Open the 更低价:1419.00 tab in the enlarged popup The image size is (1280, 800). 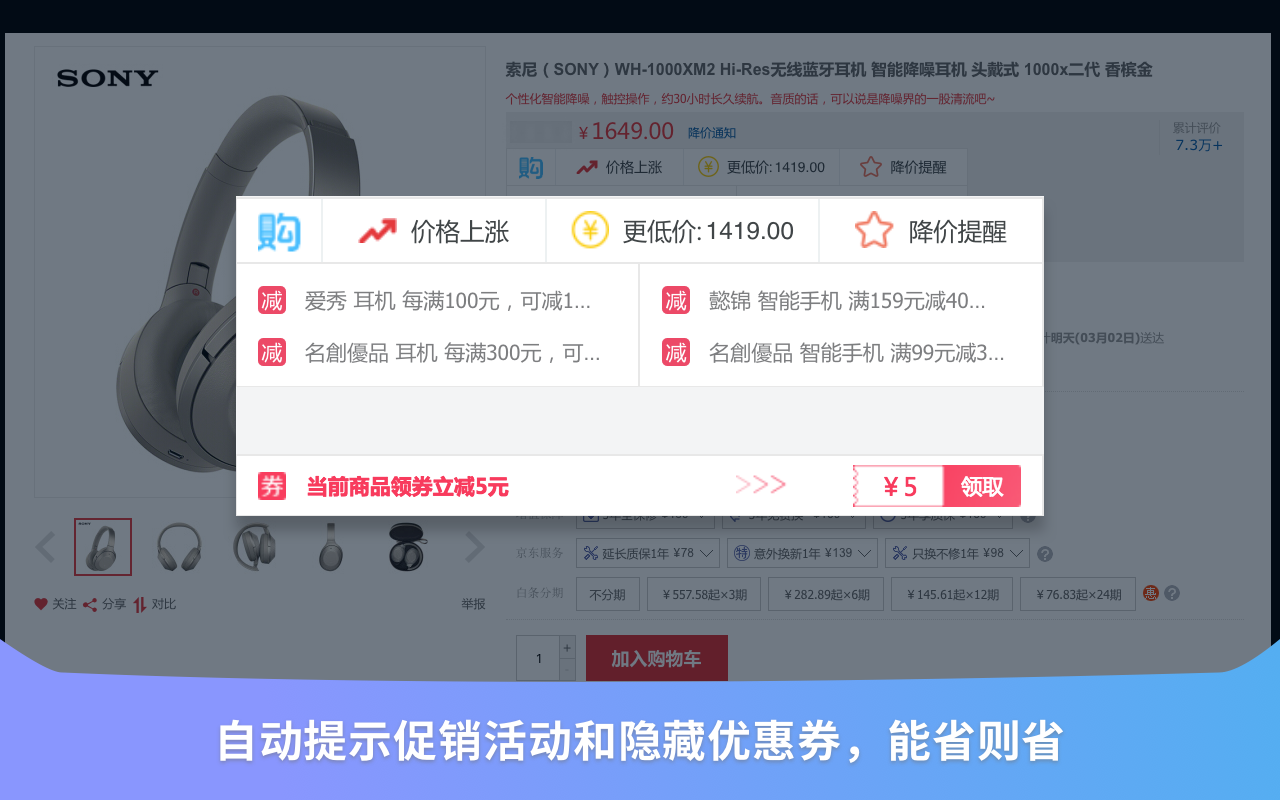[x=682, y=231]
